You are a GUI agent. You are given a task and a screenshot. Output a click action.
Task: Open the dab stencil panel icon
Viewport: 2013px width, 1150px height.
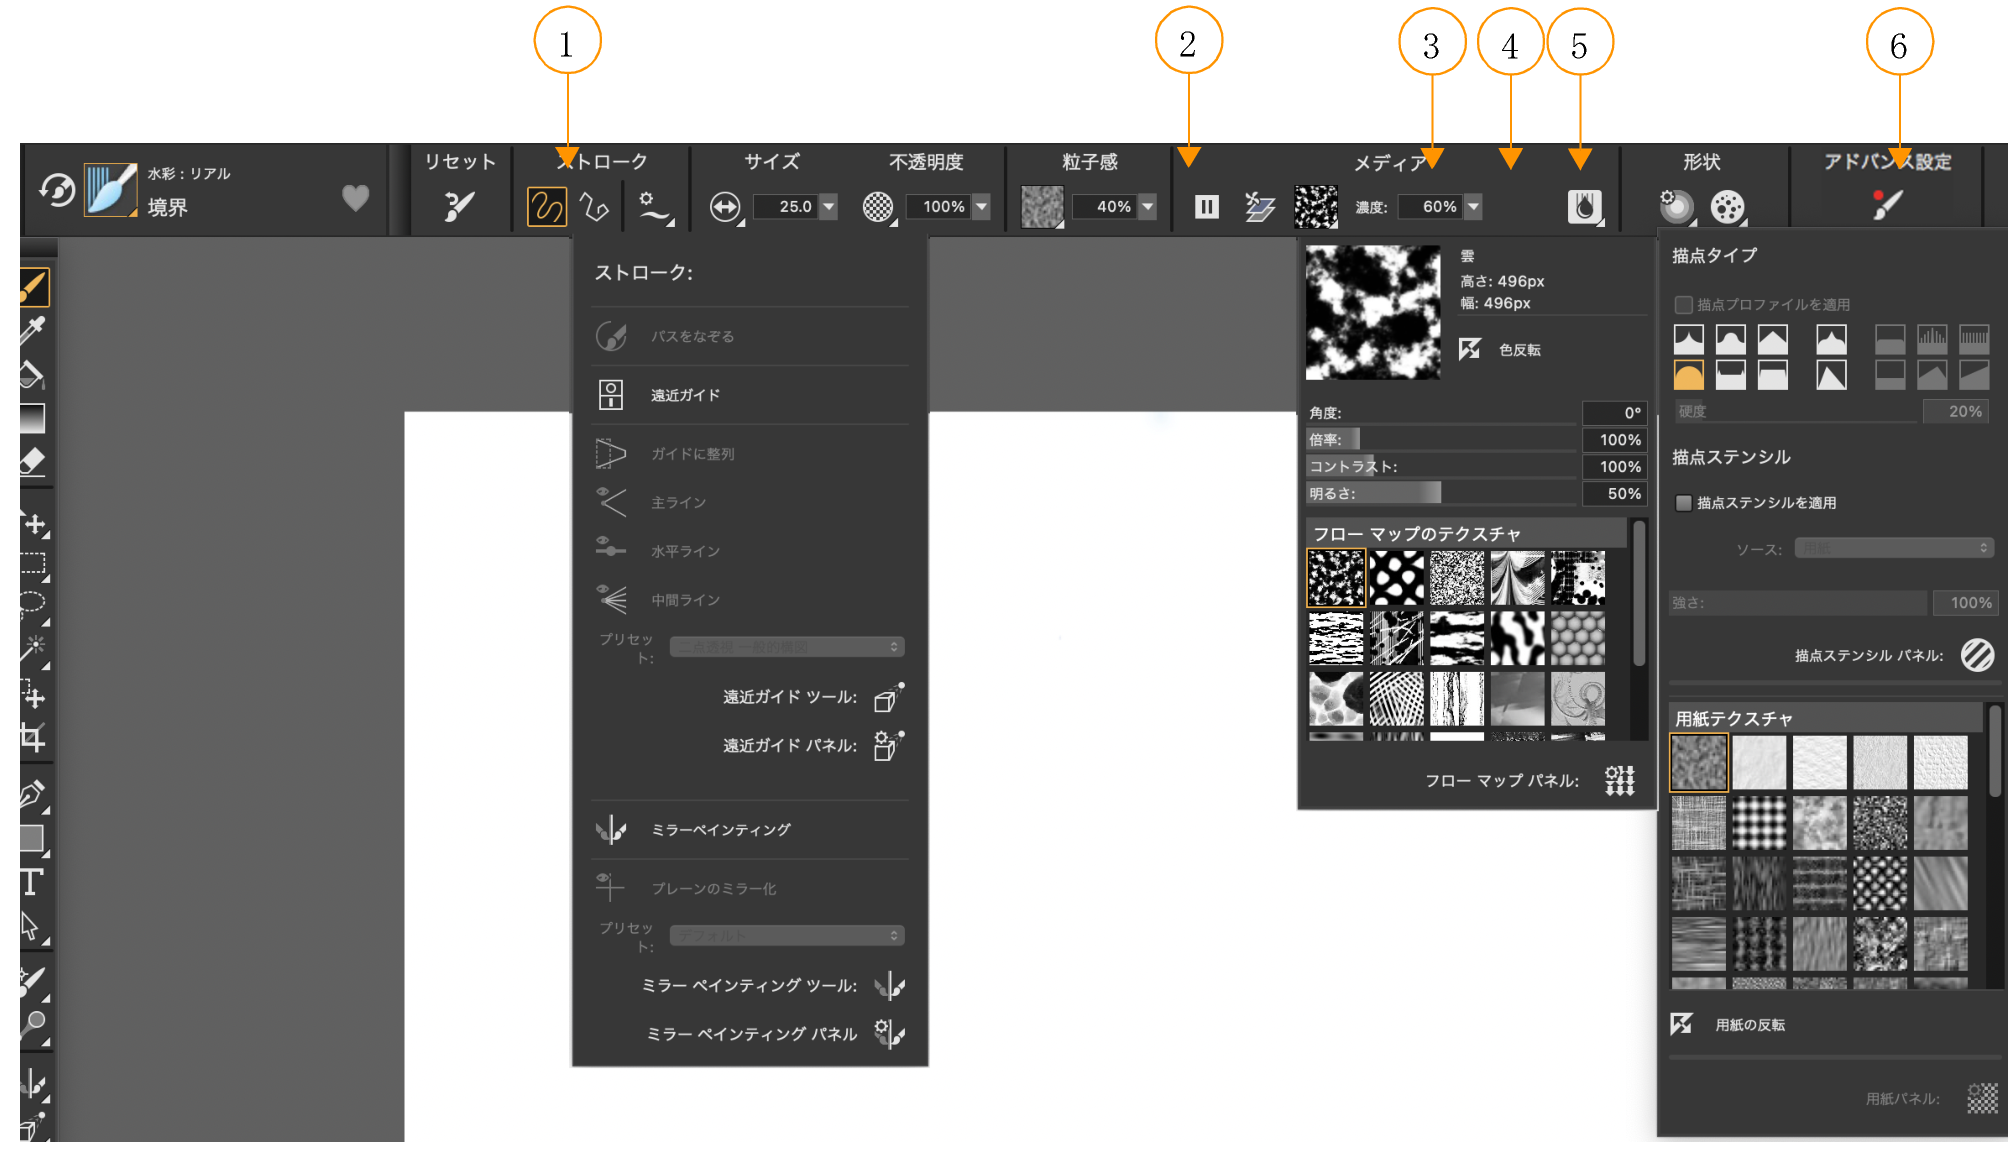coord(1976,655)
